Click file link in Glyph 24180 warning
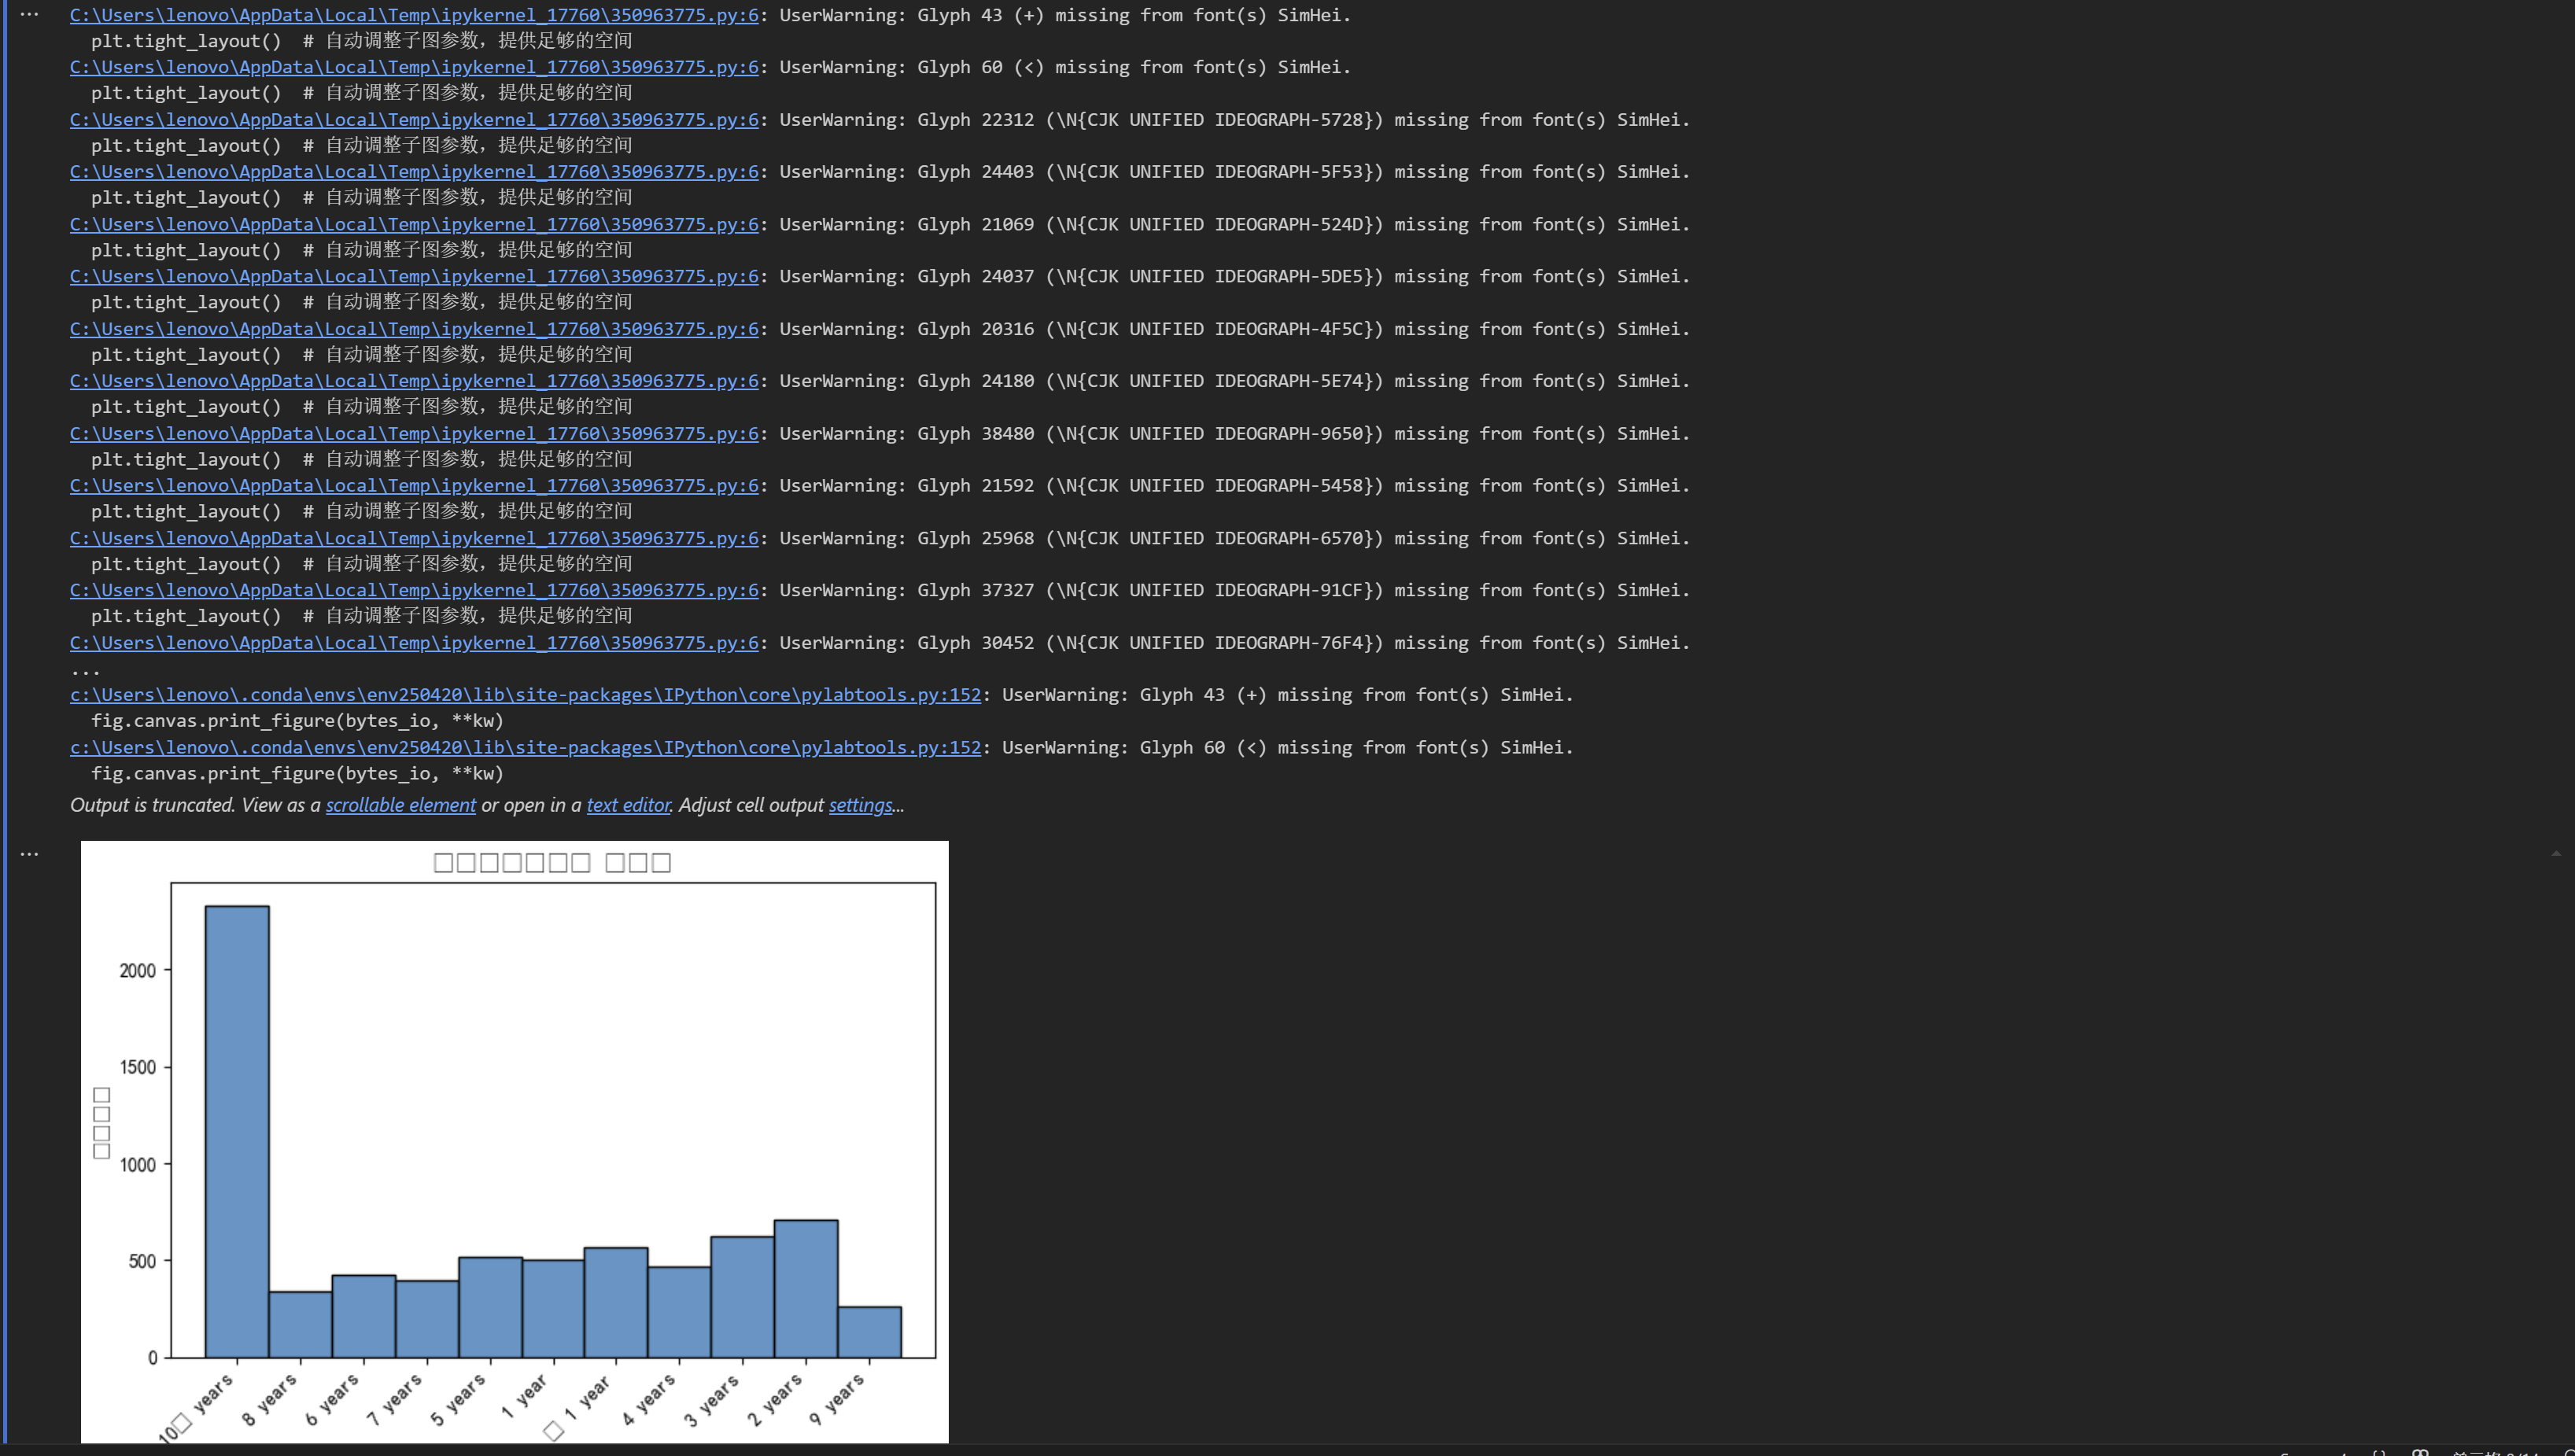The height and width of the screenshot is (1456, 2575). click(414, 381)
